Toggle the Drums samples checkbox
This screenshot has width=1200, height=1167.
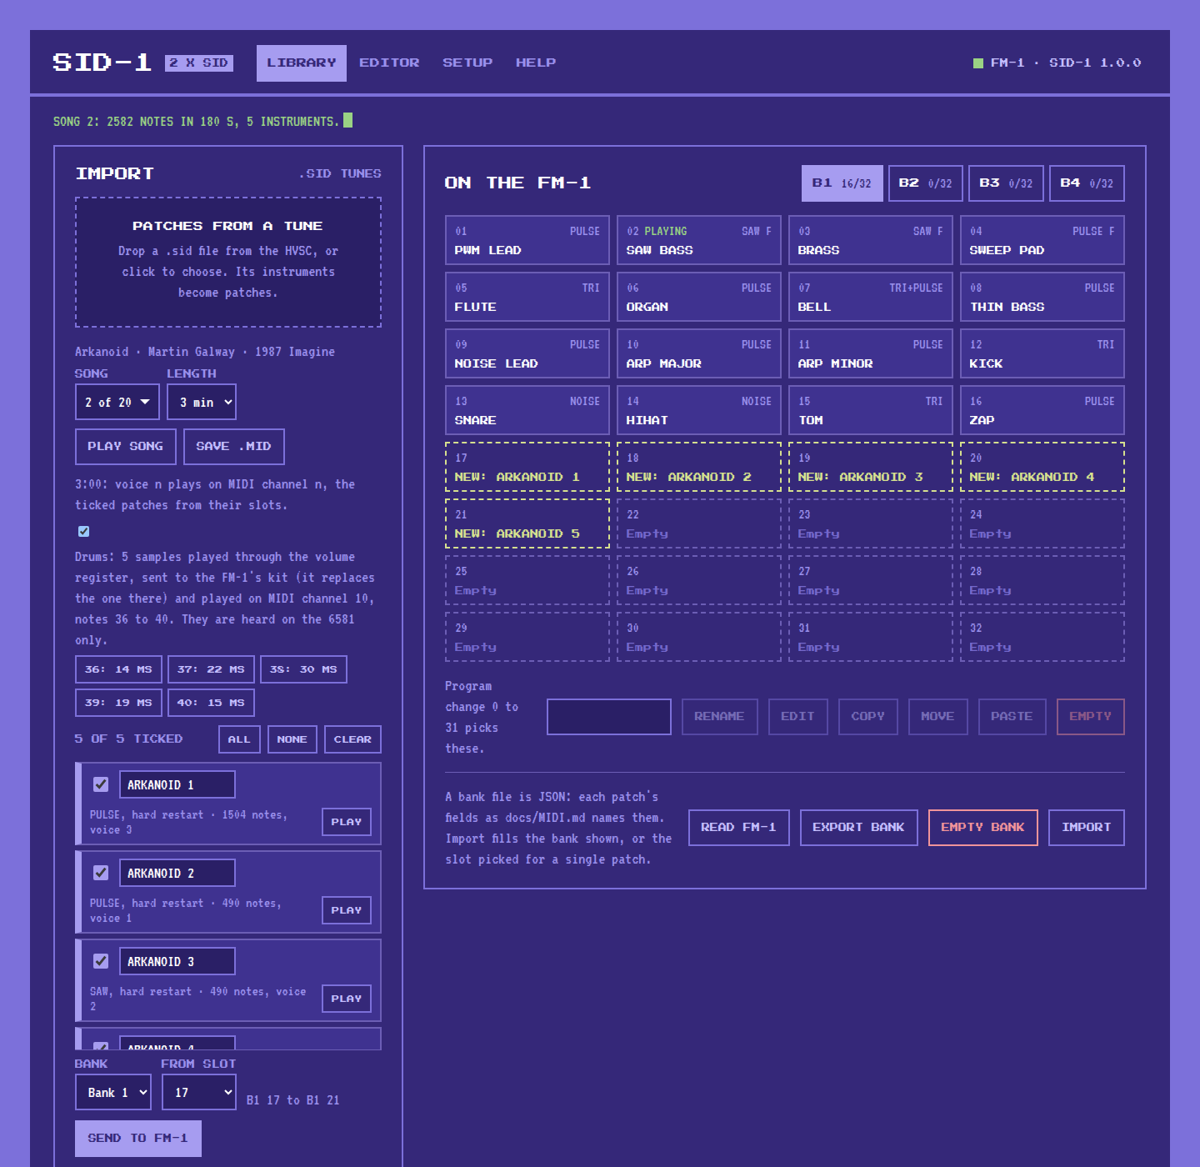pyautogui.click(x=83, y=532)
